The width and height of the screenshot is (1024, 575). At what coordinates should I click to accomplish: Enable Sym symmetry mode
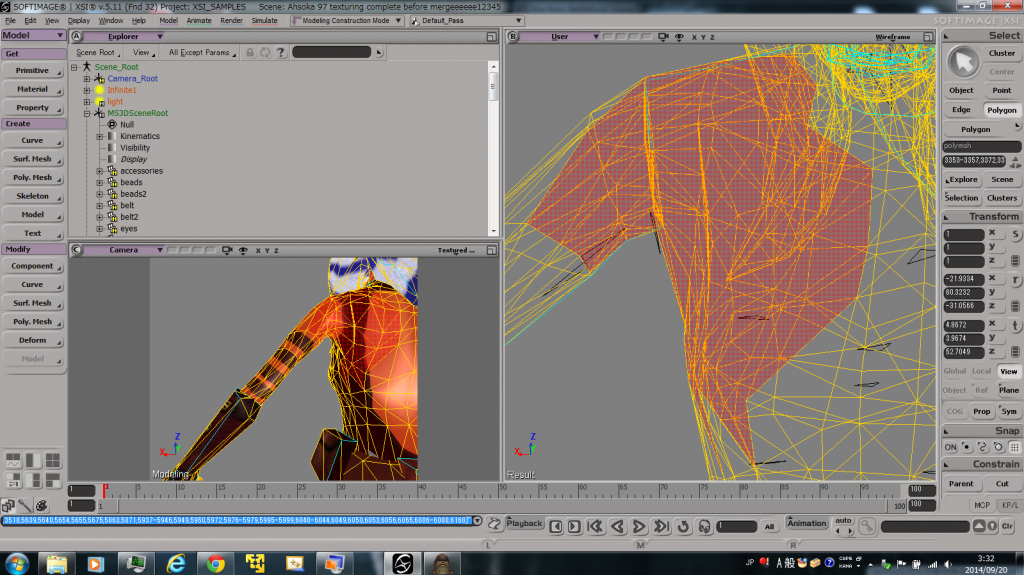pos(1009,412)
